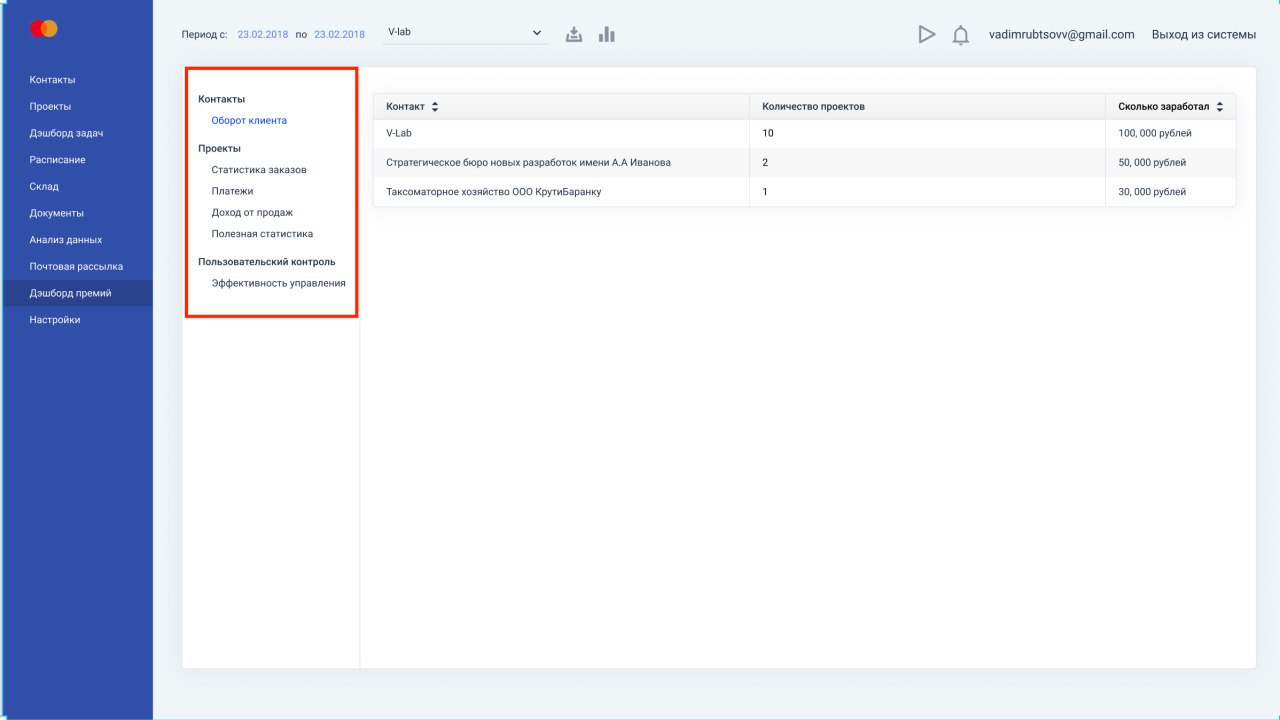Select V-Lab row in the table
Screen dimensions: 1280x720
[x=805, y=133]
